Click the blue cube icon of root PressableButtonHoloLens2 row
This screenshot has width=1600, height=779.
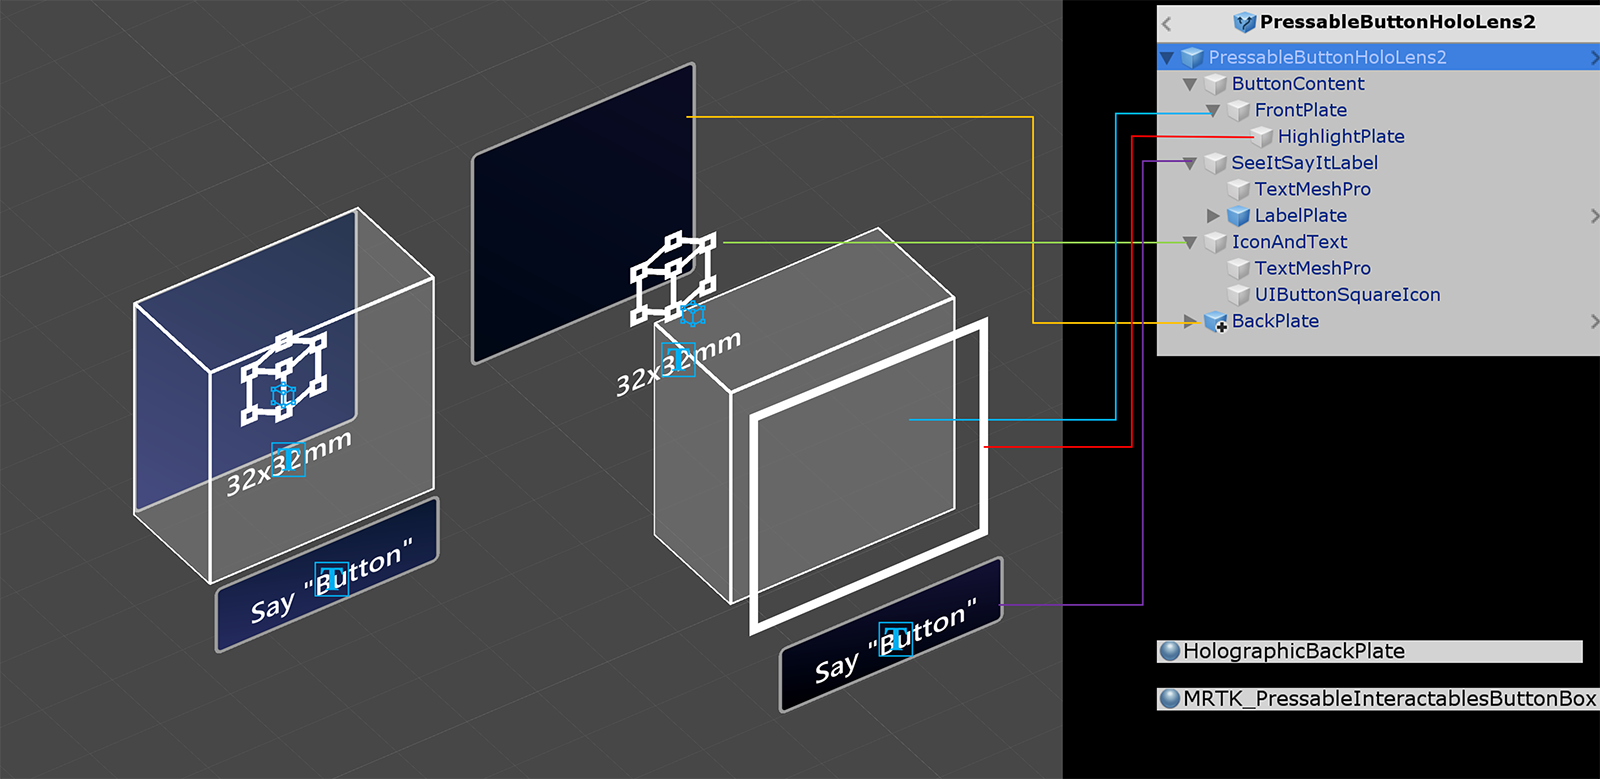[1192, 58]
